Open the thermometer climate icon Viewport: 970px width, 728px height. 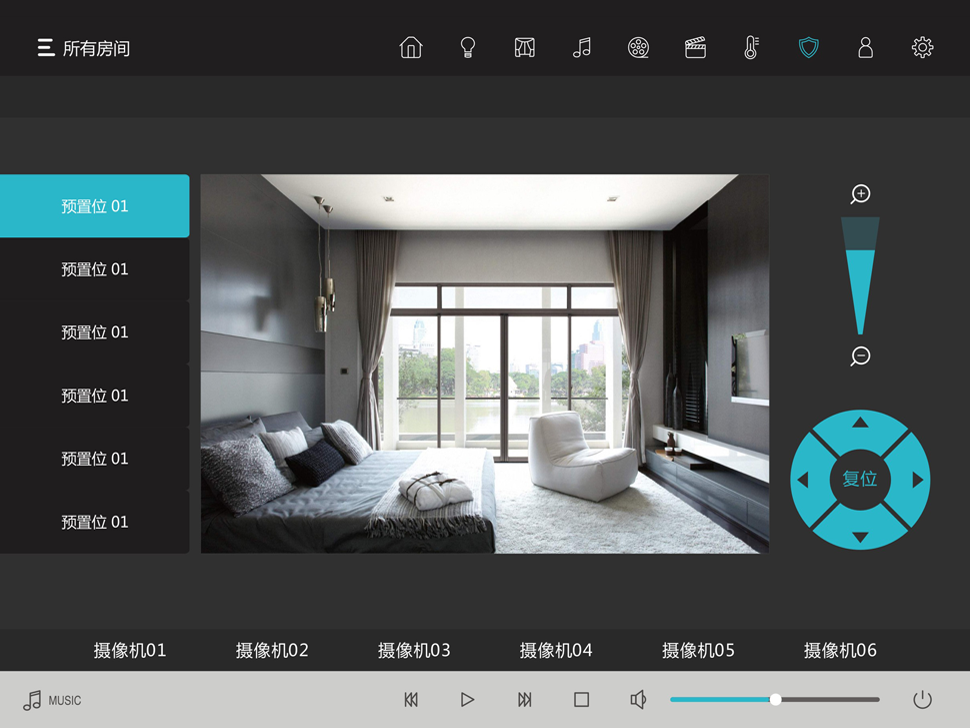751,48
